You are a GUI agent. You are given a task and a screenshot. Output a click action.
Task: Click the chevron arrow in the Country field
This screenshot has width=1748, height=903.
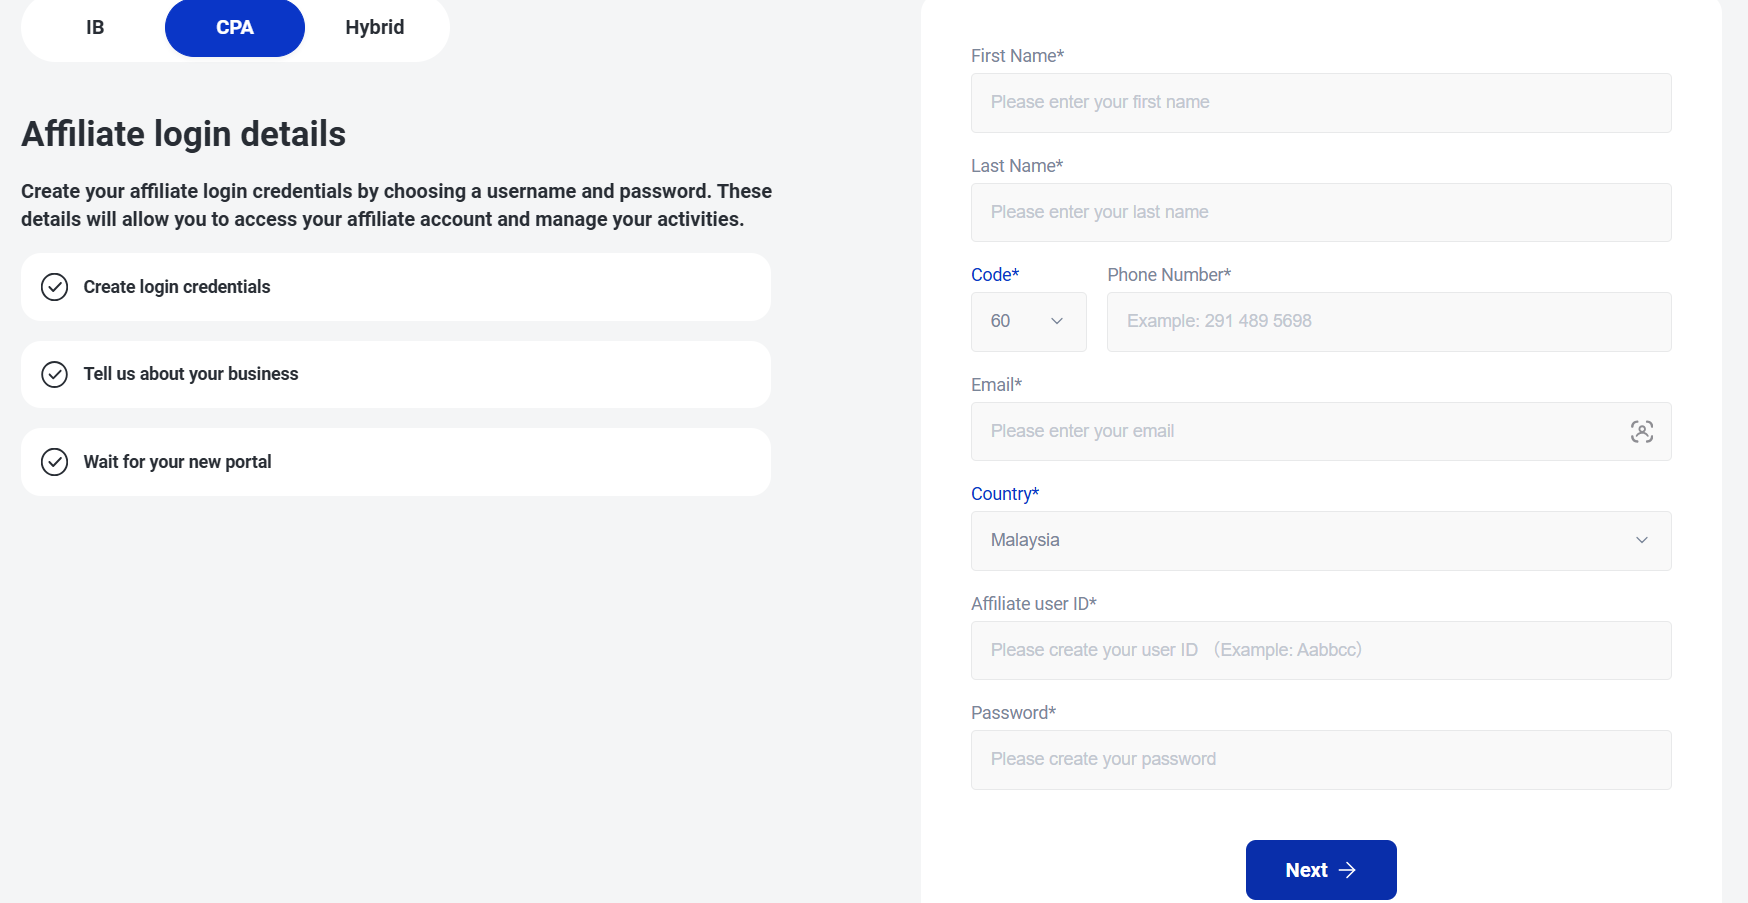tap(1641, 540)
